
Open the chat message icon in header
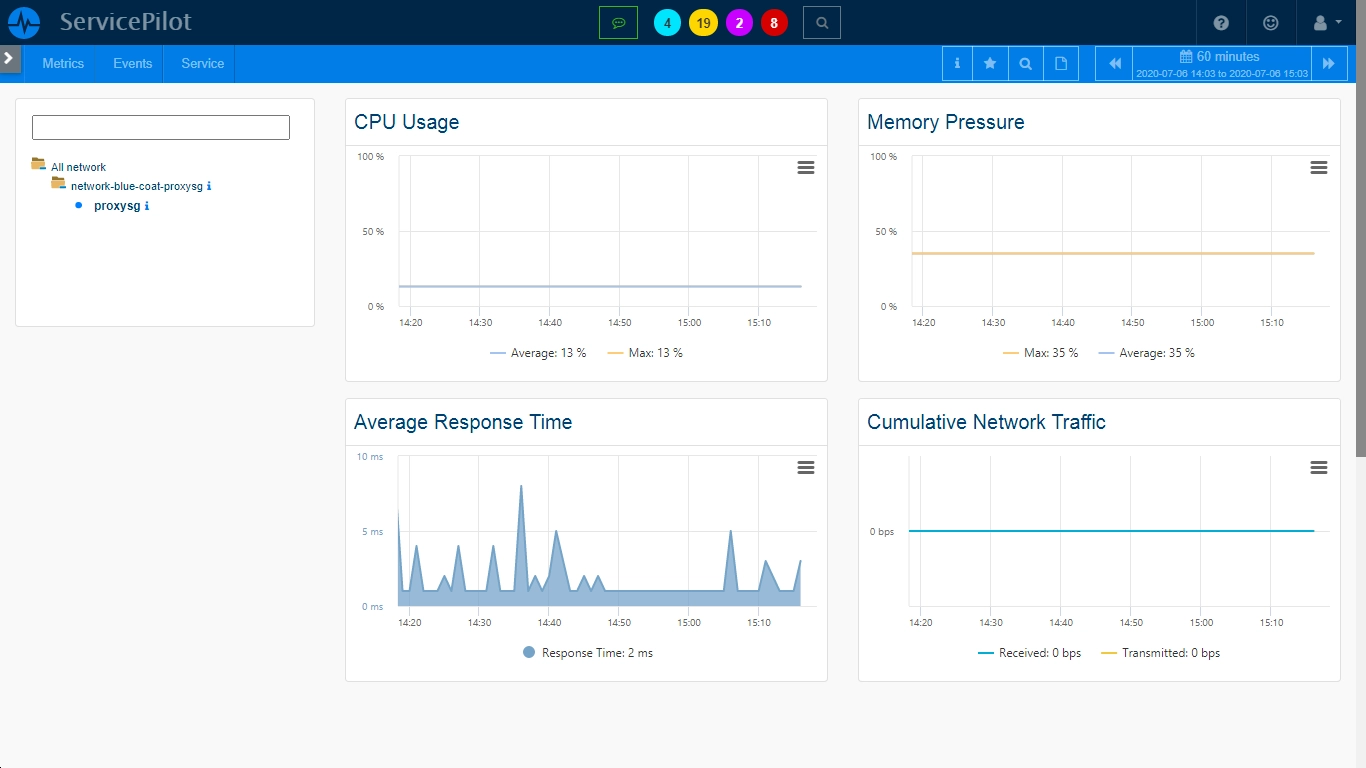coord(619,22)
